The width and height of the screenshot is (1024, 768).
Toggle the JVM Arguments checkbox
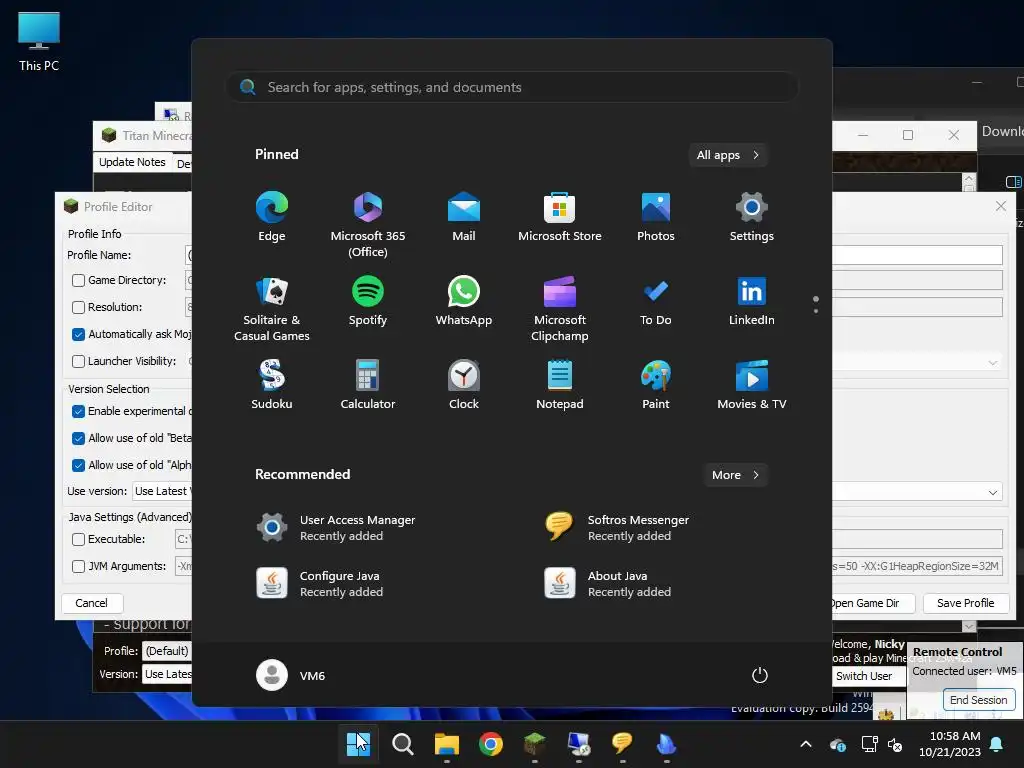(x=78, y=566)
